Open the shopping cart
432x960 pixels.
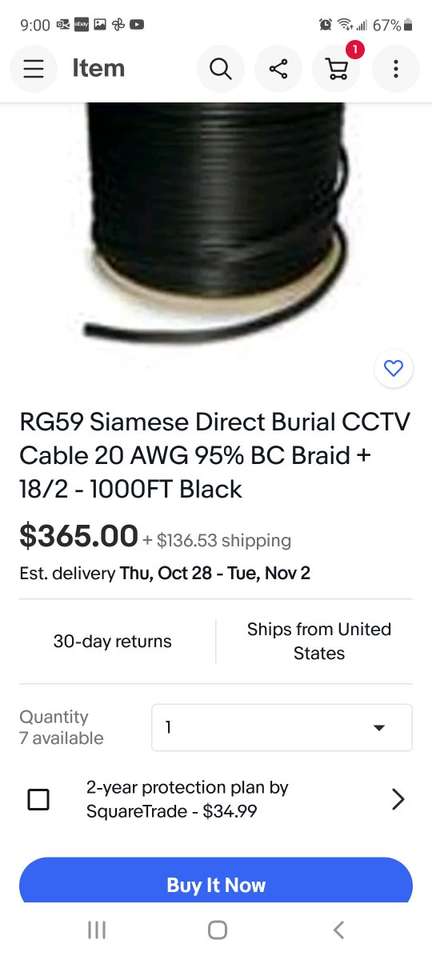click(x=337, y=69)
